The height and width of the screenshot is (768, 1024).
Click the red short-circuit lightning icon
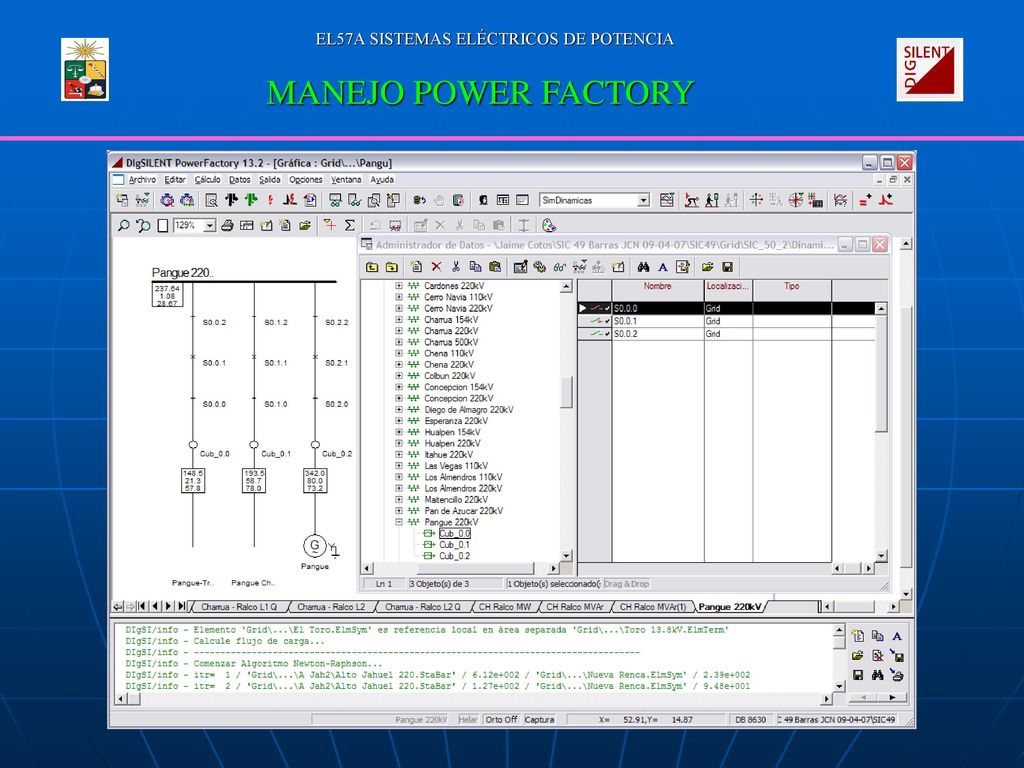point(270,200)
